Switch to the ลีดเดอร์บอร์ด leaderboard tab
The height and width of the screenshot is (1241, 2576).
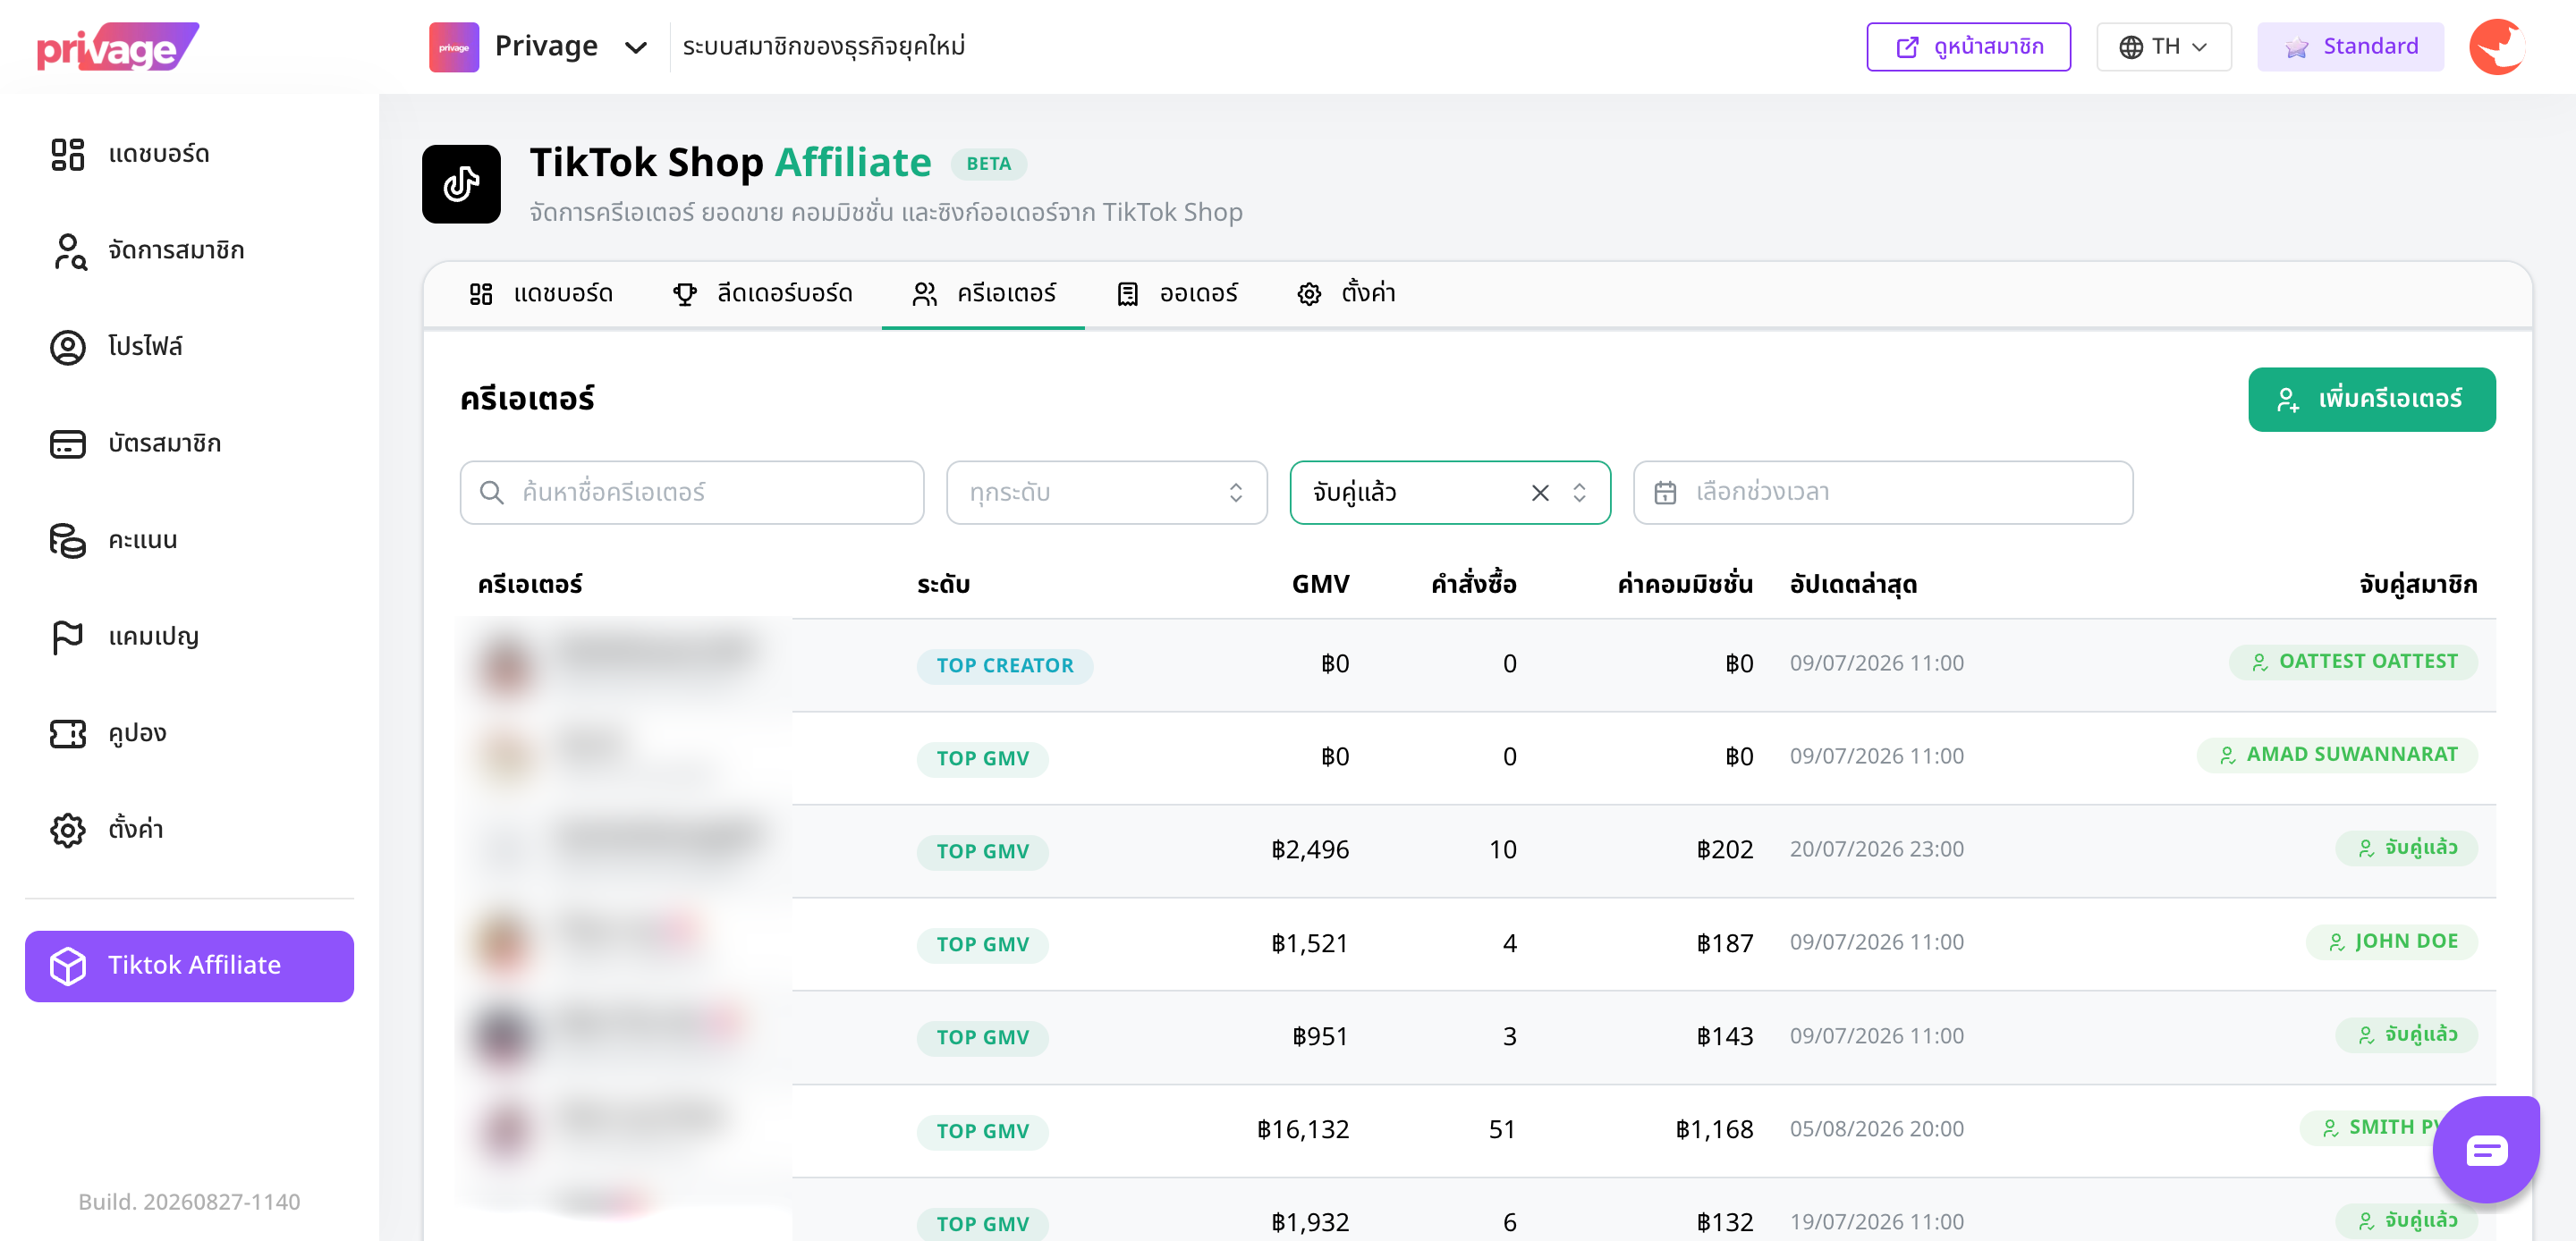tap(762, 294)
